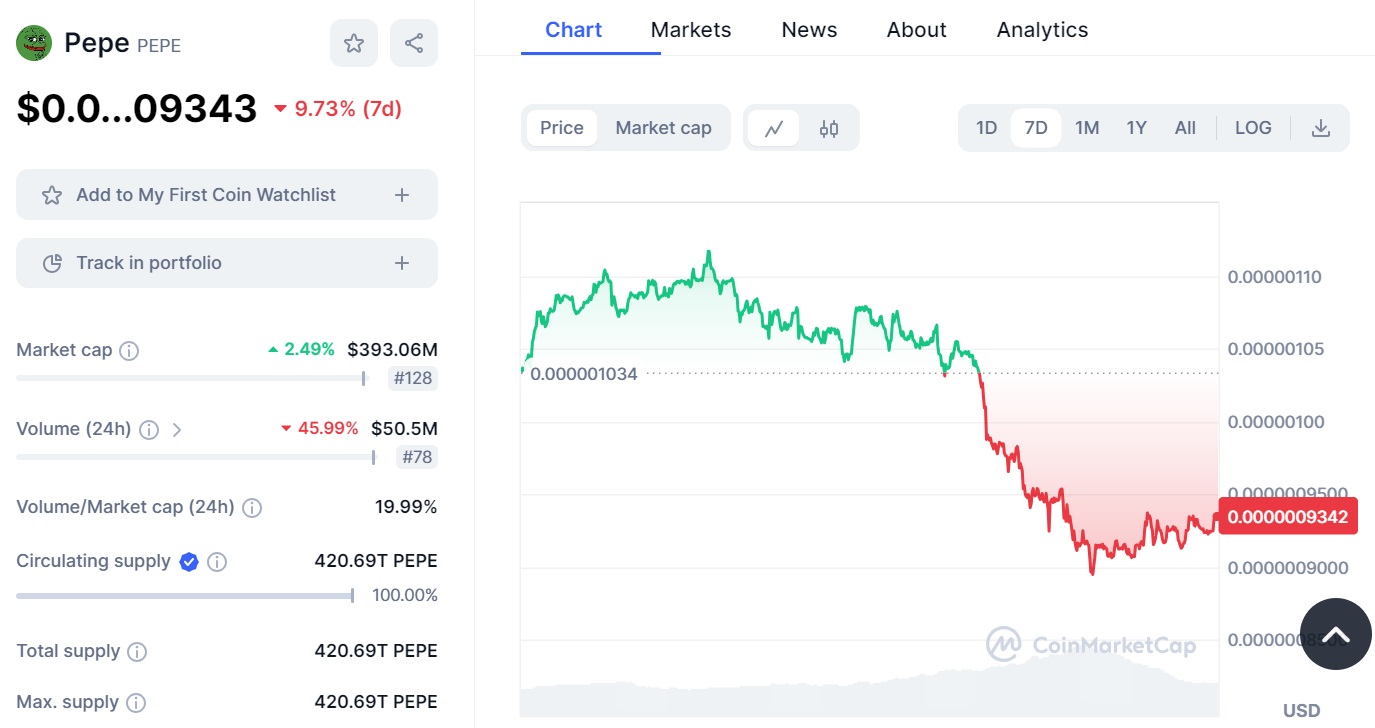Image resolution: width=1375 pixels, height=728 pixels.
Task: Switch to candlestick chart icon
Action: [x=829, y=128]
